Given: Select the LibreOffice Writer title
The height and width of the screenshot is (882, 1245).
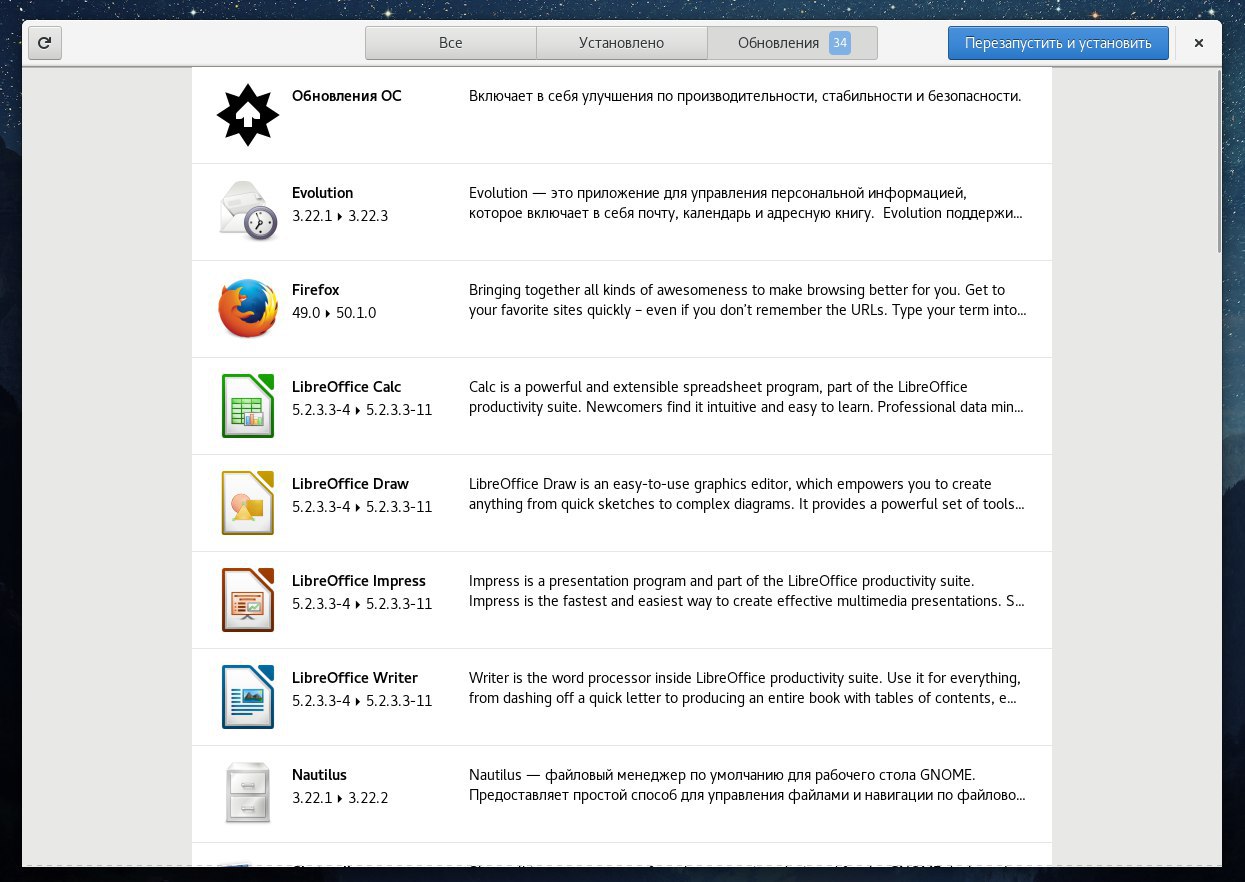Looking at the screenshot, I should click(x=355, y=678).
